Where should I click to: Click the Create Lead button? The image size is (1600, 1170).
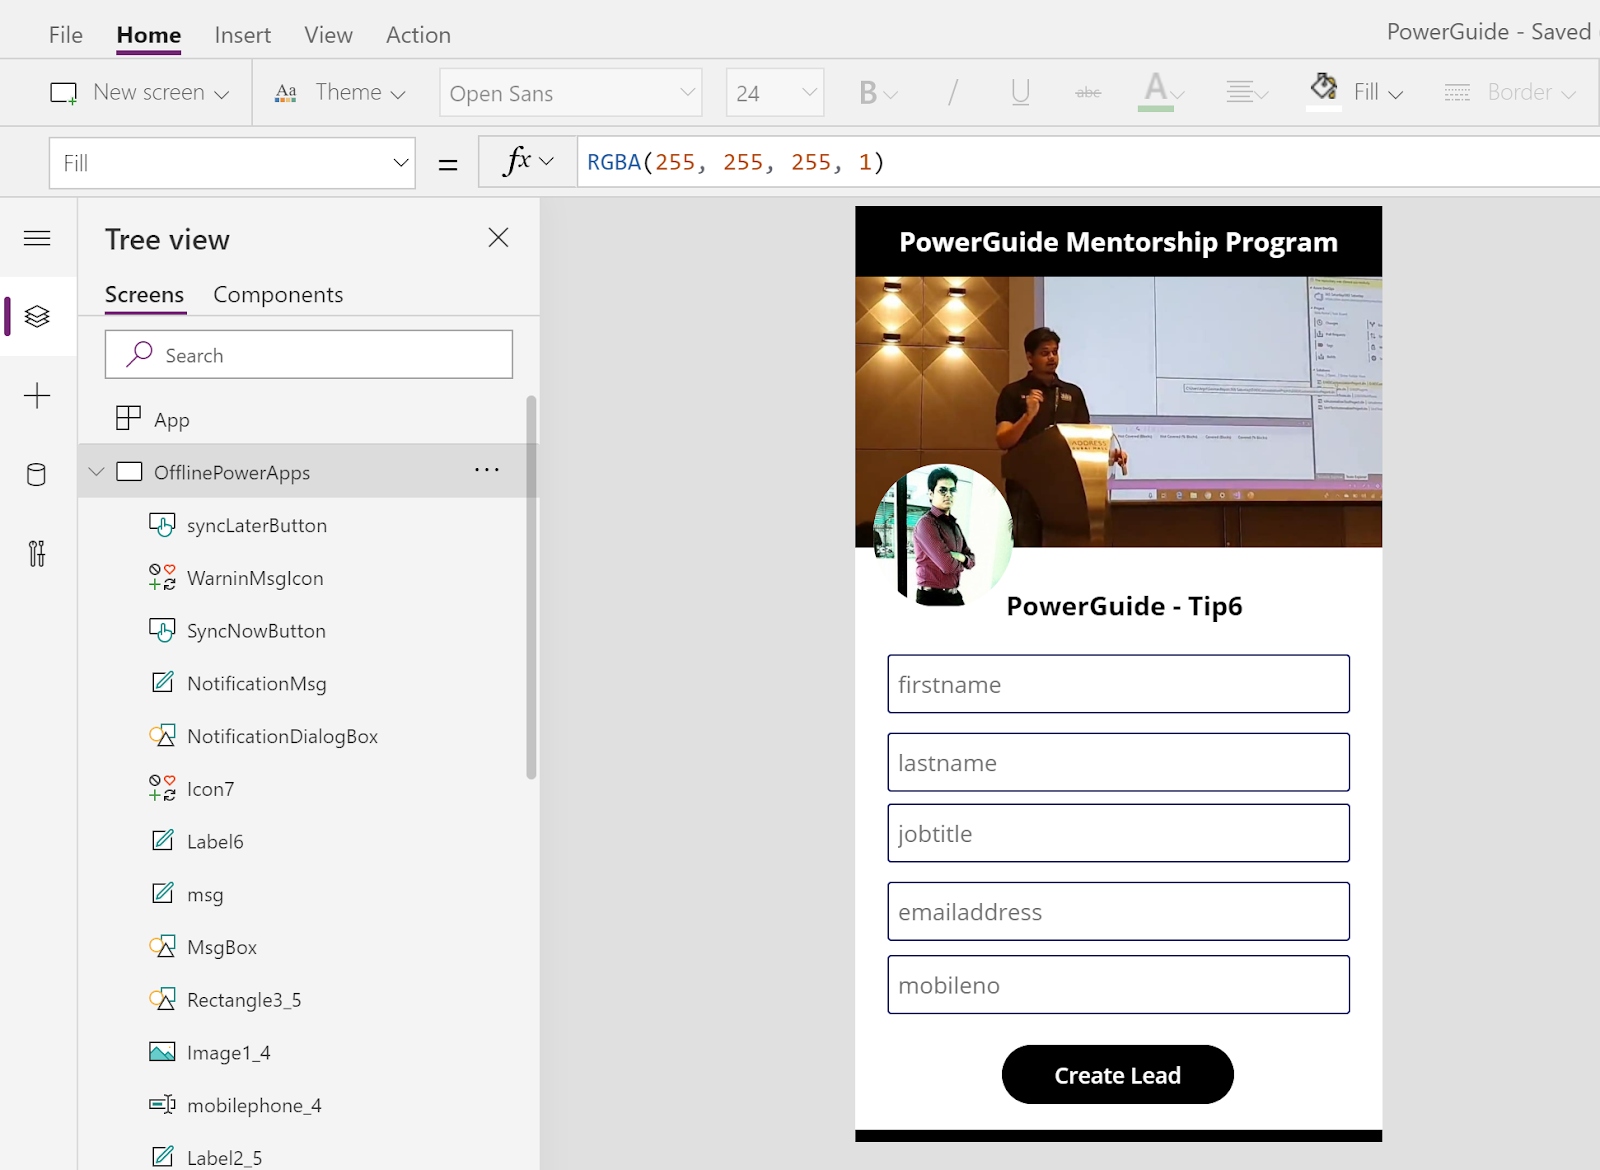(1118, 1075)
